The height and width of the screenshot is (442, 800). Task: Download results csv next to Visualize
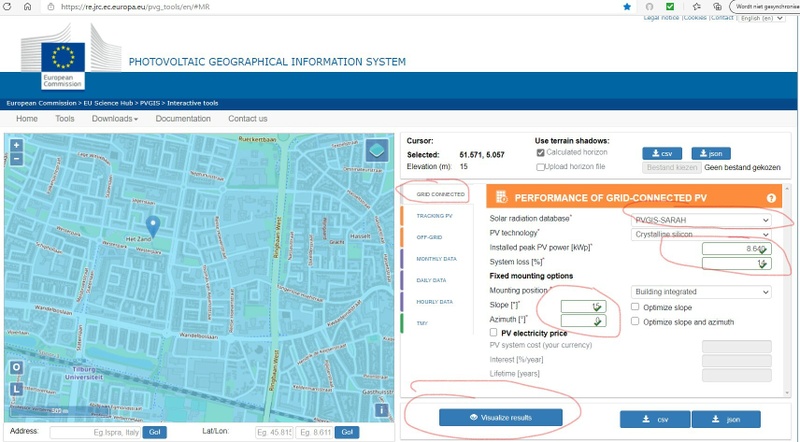coord(655,420)
